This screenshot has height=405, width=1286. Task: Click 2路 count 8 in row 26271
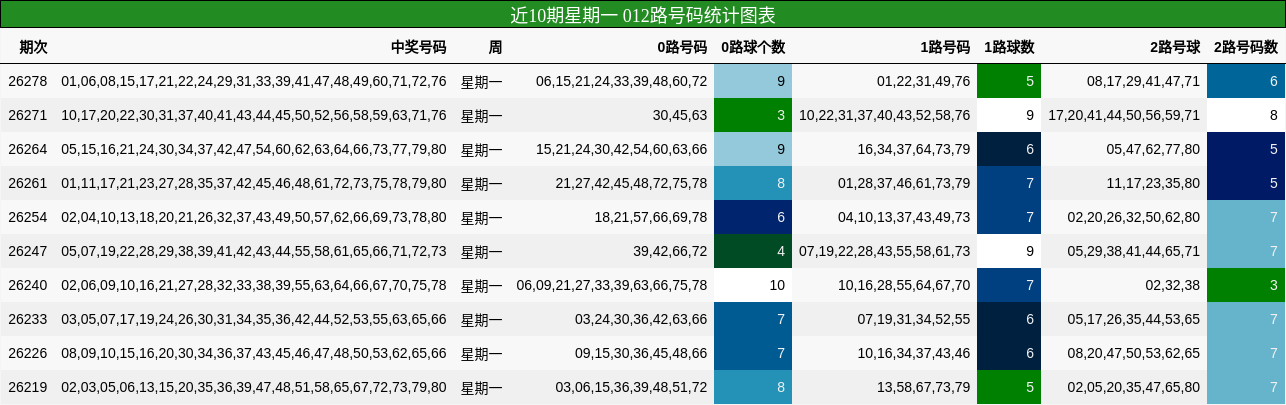(x=1246, y=115)
